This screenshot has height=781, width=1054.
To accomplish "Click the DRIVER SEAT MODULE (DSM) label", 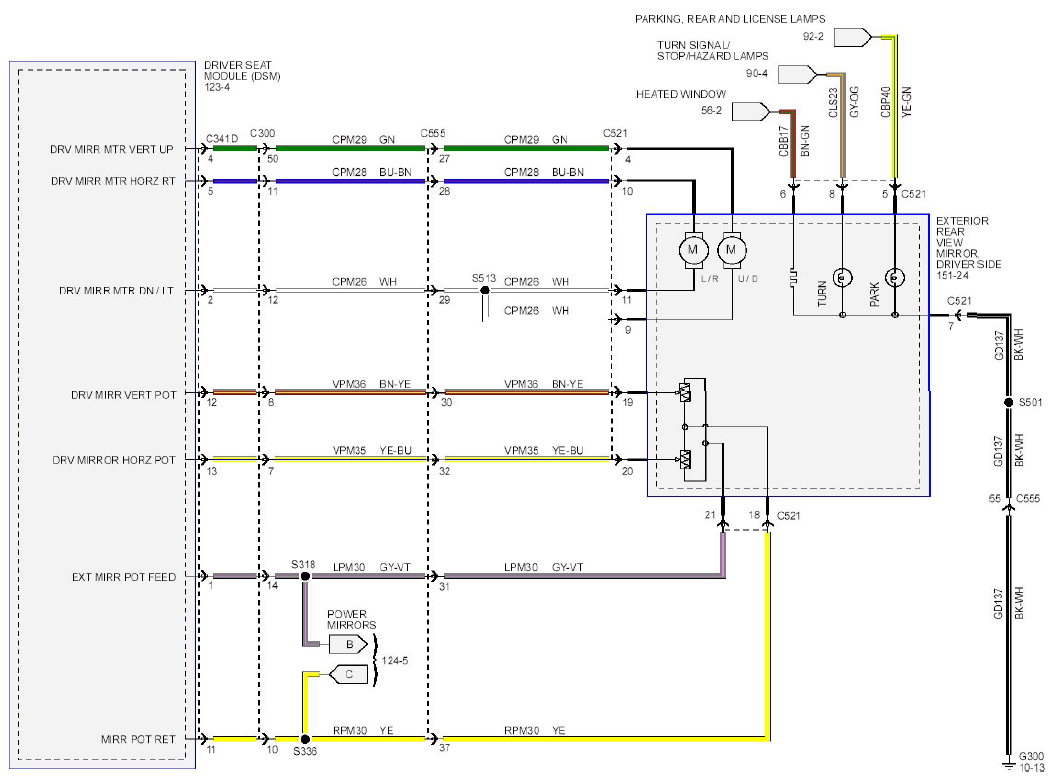I will pyautogui.click(x=242, y=71).
